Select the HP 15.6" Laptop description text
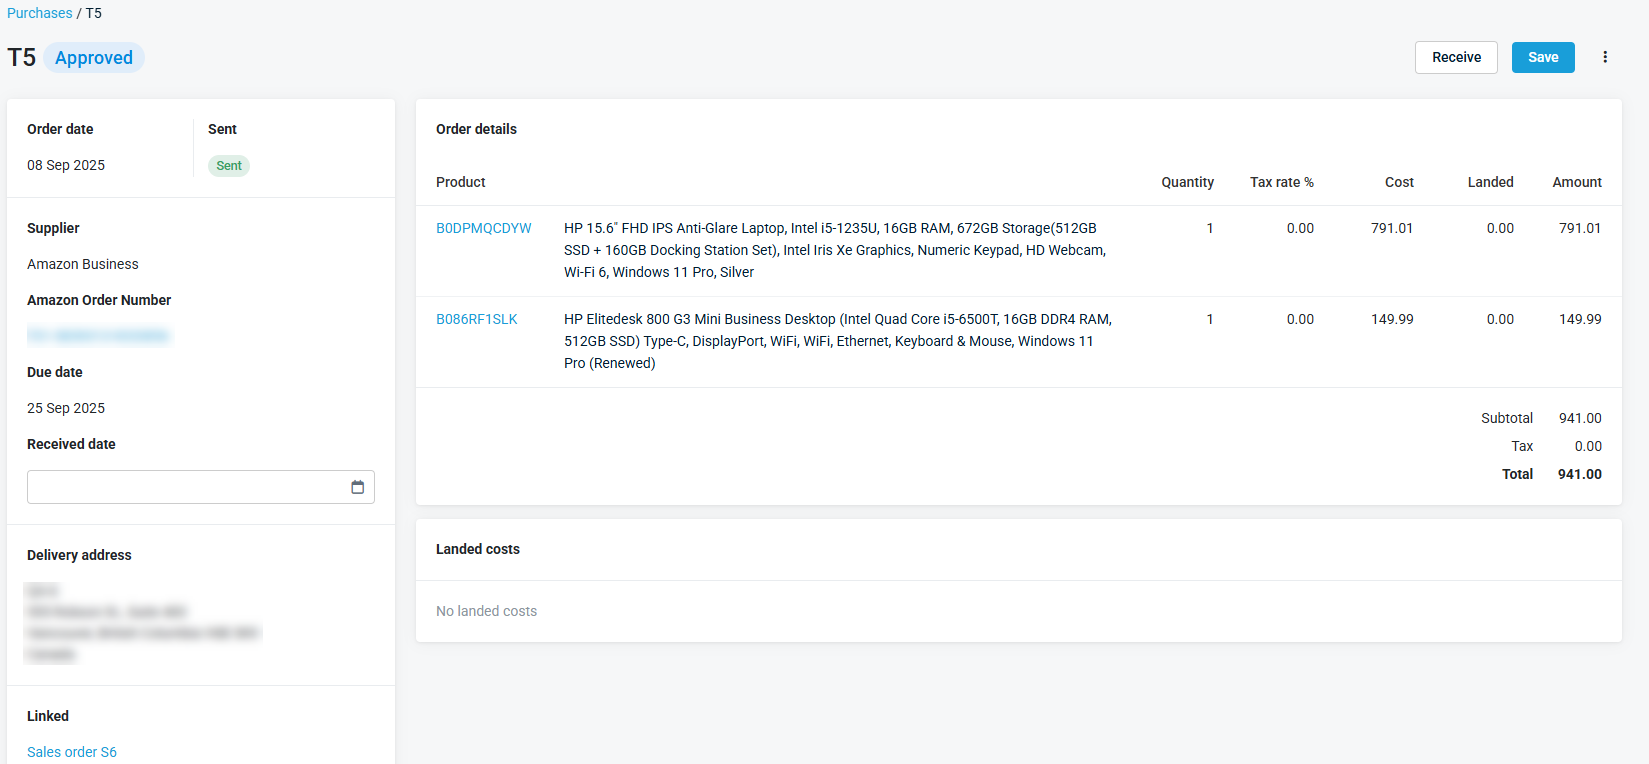 [x=834, y=250]
